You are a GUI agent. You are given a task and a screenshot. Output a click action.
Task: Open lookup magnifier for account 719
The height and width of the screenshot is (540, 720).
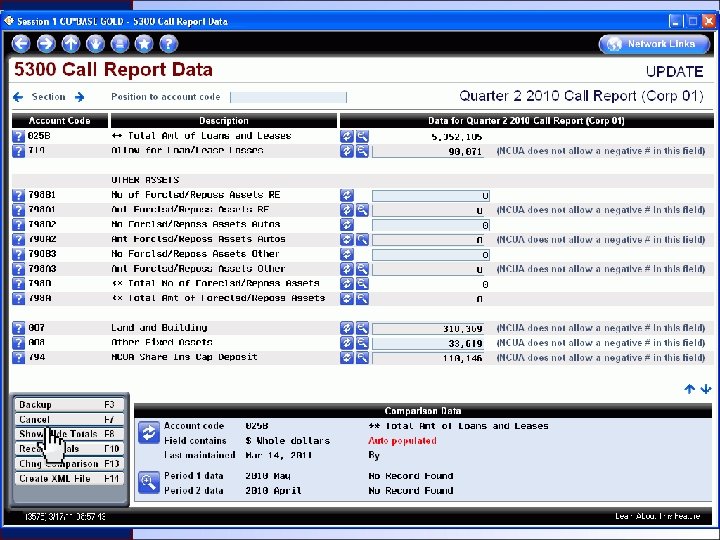click(x=362, y=151)
